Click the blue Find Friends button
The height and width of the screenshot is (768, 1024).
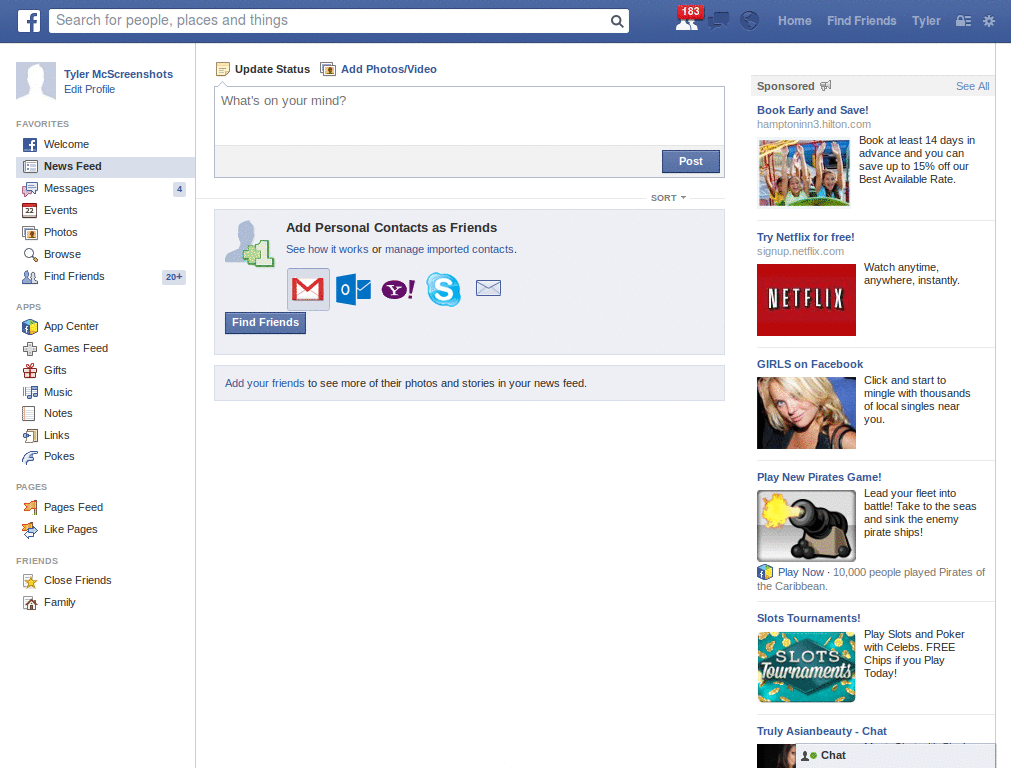click(265, 323)
